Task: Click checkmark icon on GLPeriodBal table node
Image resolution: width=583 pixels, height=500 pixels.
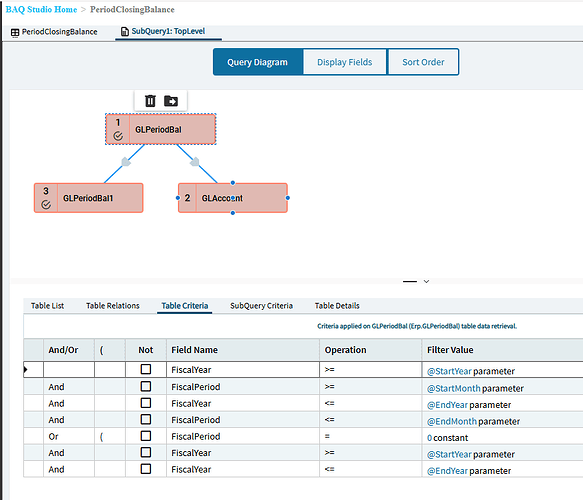Action: (x=118, y=136)
